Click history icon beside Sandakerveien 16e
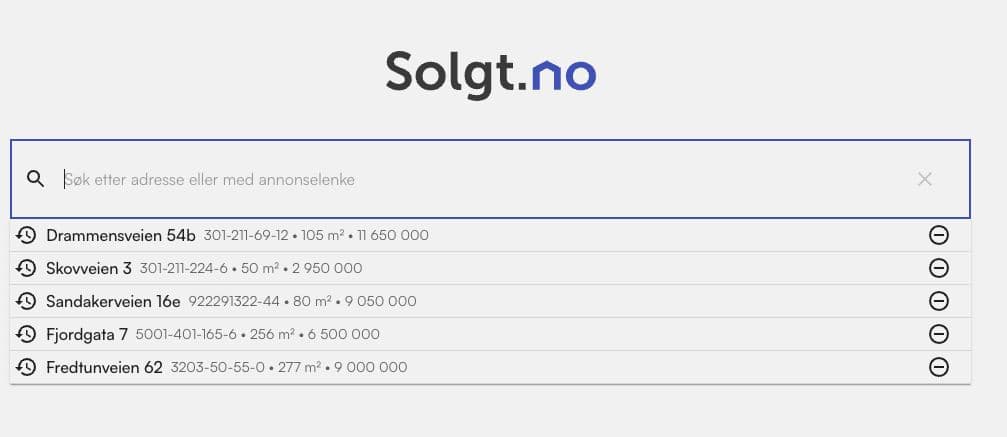The width and height of the screenshot is (1007, 437). [27, 301]
